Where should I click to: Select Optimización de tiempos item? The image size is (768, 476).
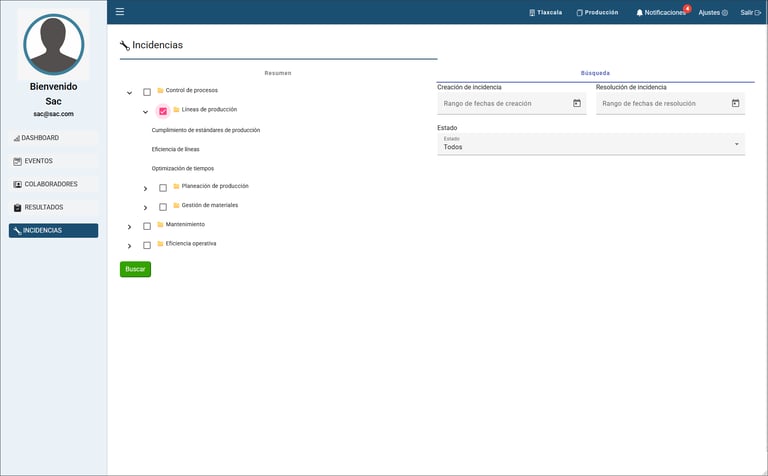[183, 168]
